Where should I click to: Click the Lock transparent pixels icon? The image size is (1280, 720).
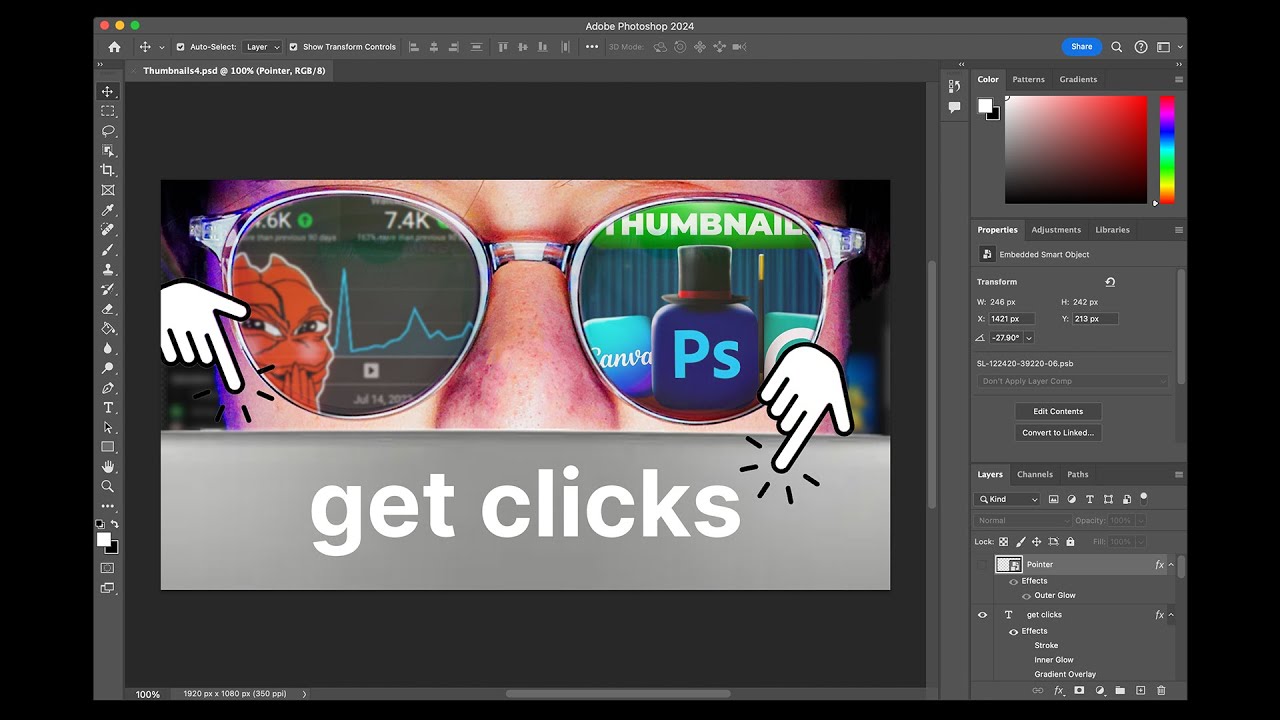point(1004,542)
